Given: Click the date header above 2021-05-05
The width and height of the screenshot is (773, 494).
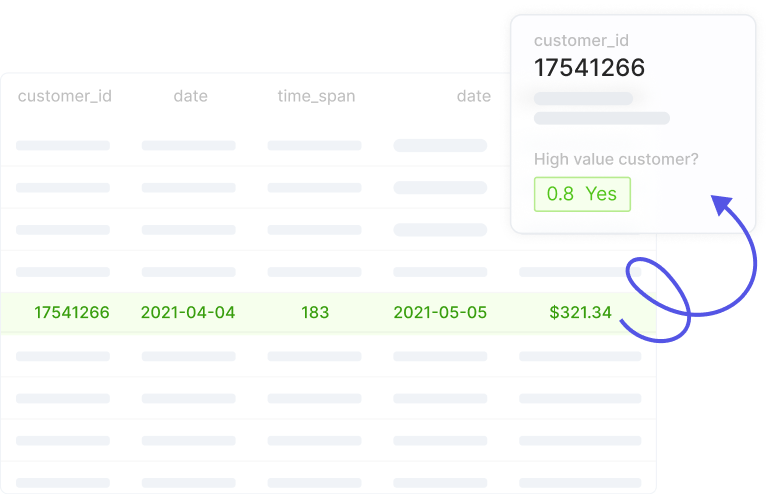Looking at the screenshot, I should [x=474, y=96].
